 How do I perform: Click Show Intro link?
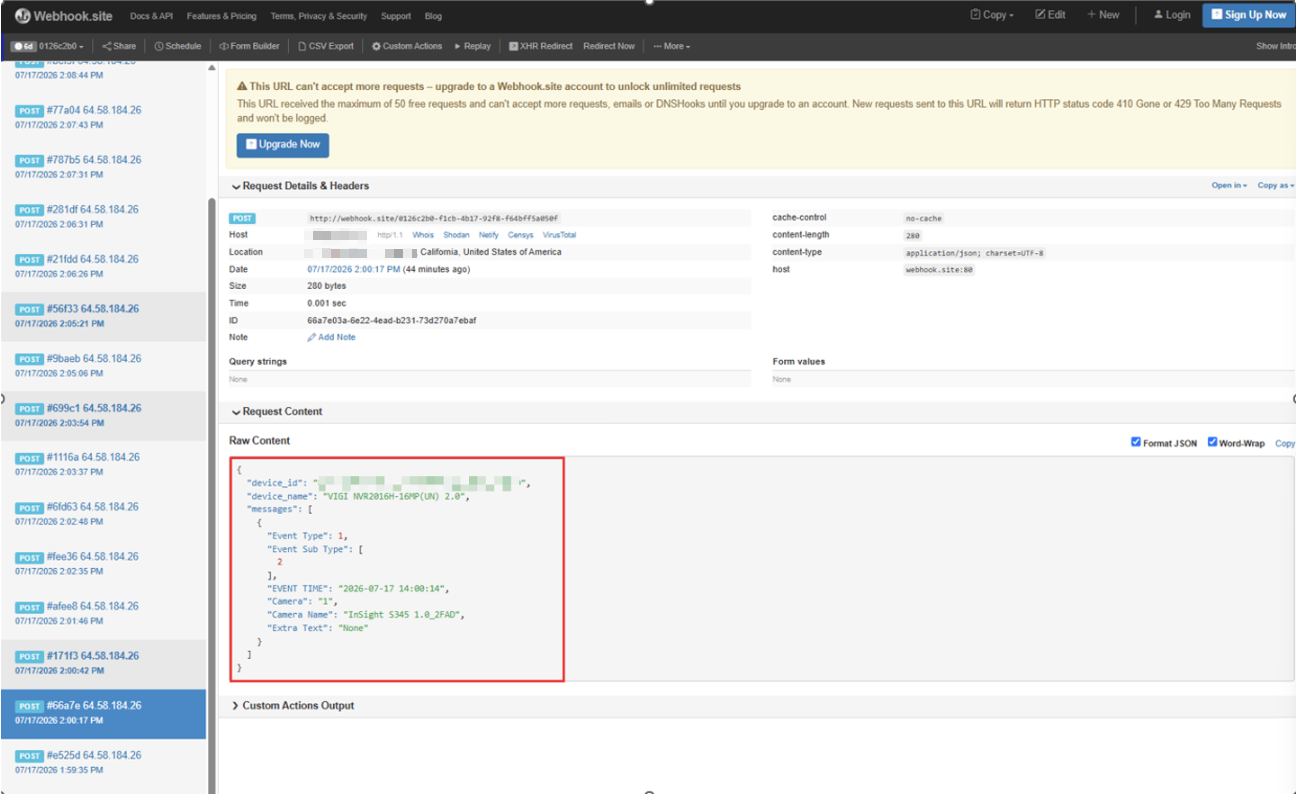pyautogui.click(x=1275, y=46)
